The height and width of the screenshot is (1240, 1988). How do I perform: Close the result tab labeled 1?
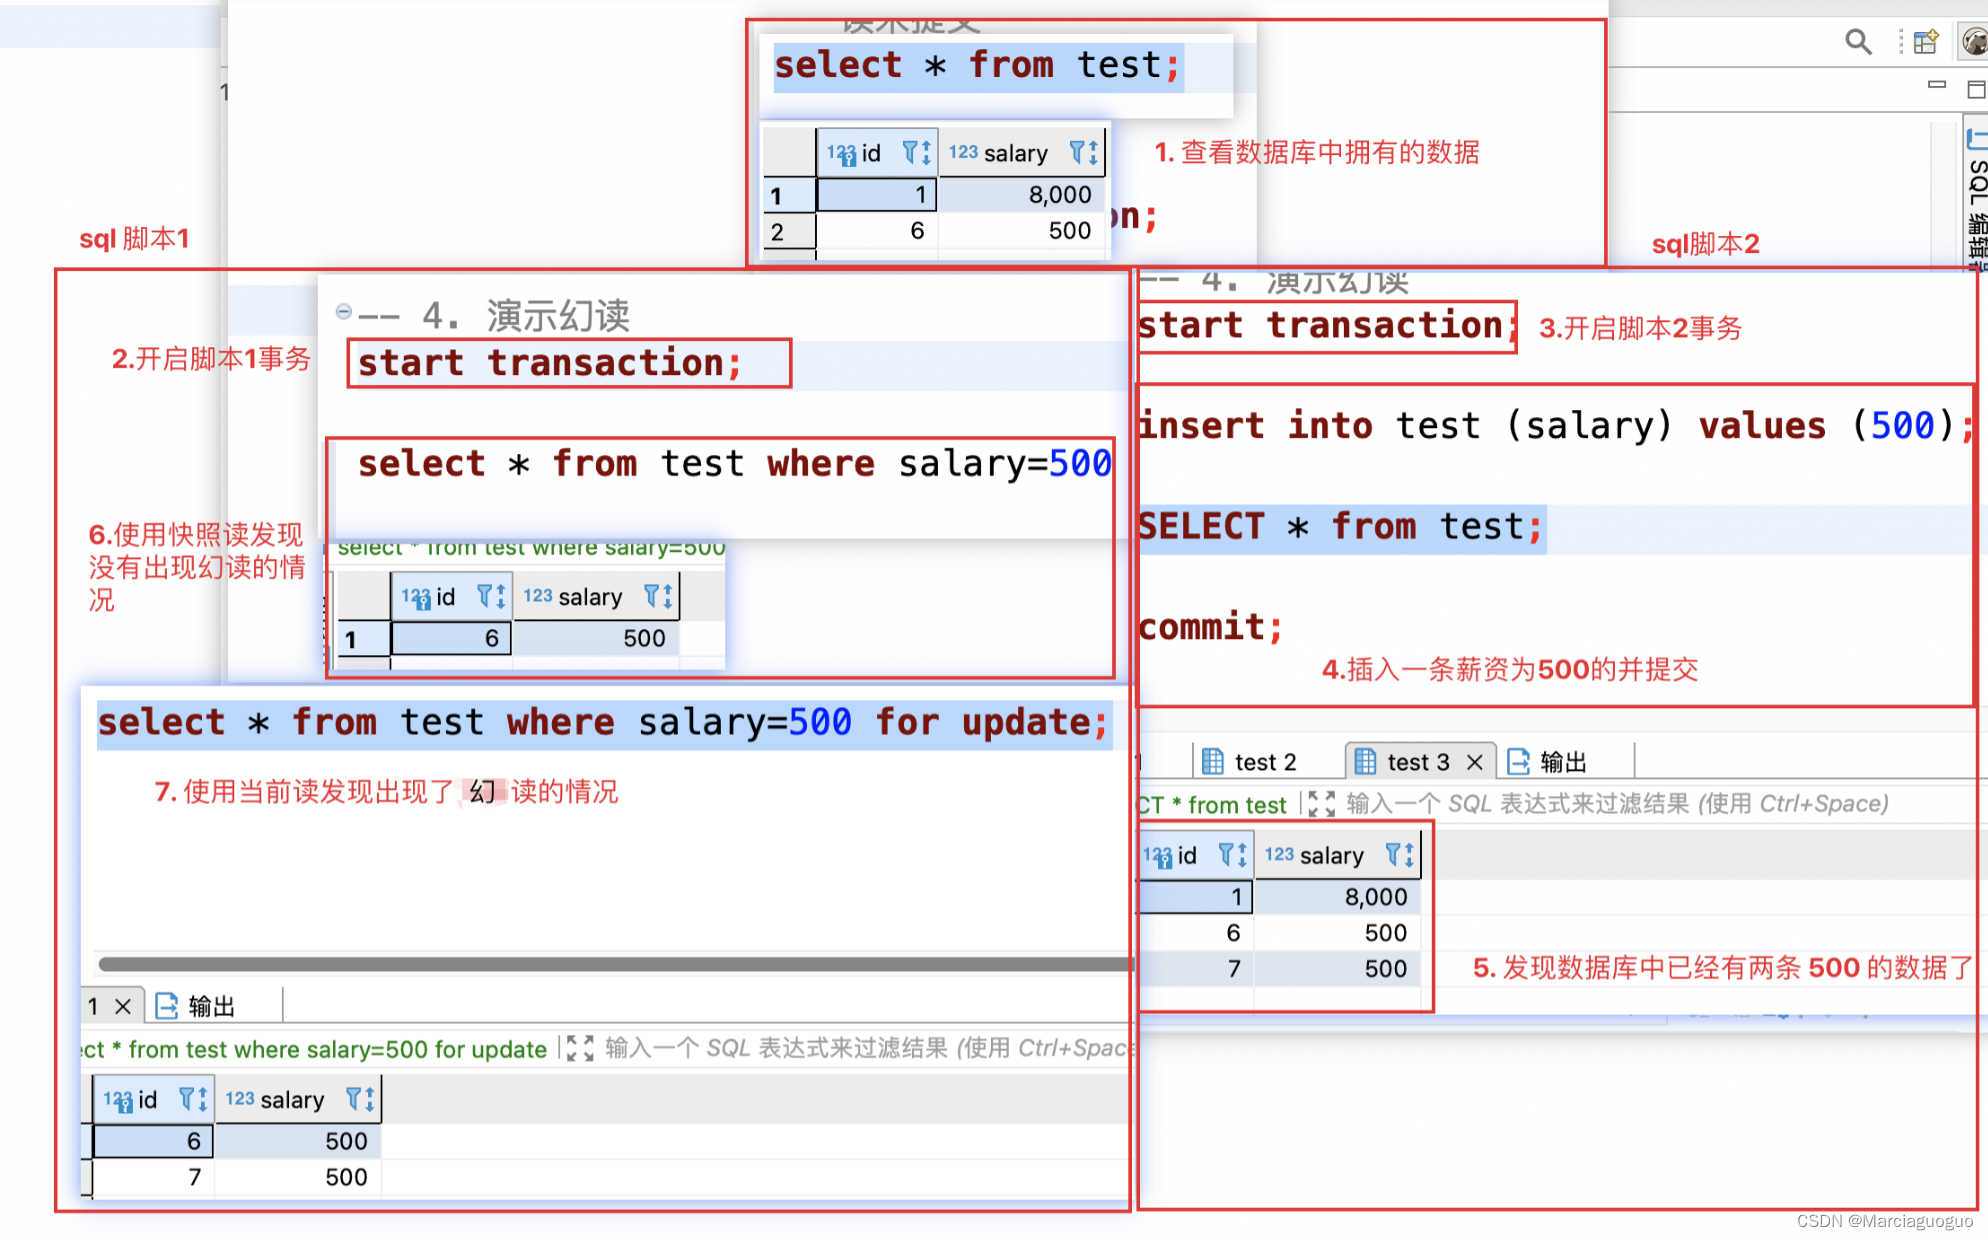click(123, 1006)
